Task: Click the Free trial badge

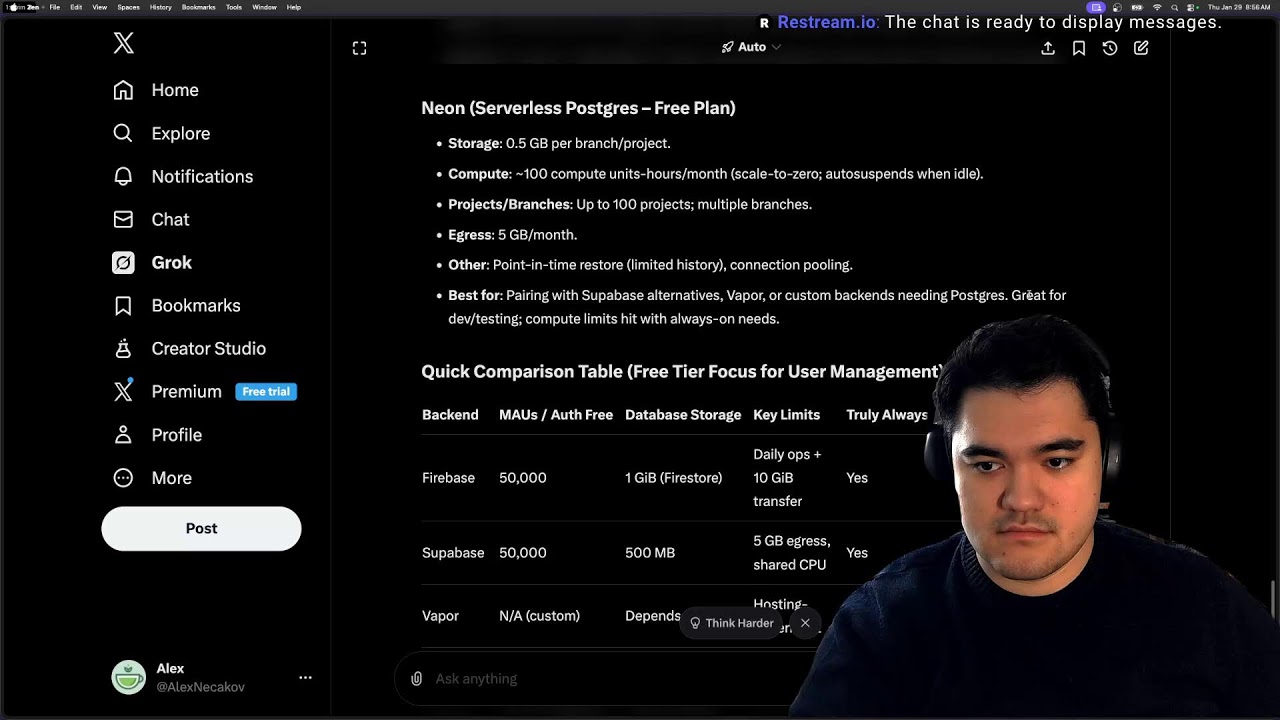Action: [266, 391]
